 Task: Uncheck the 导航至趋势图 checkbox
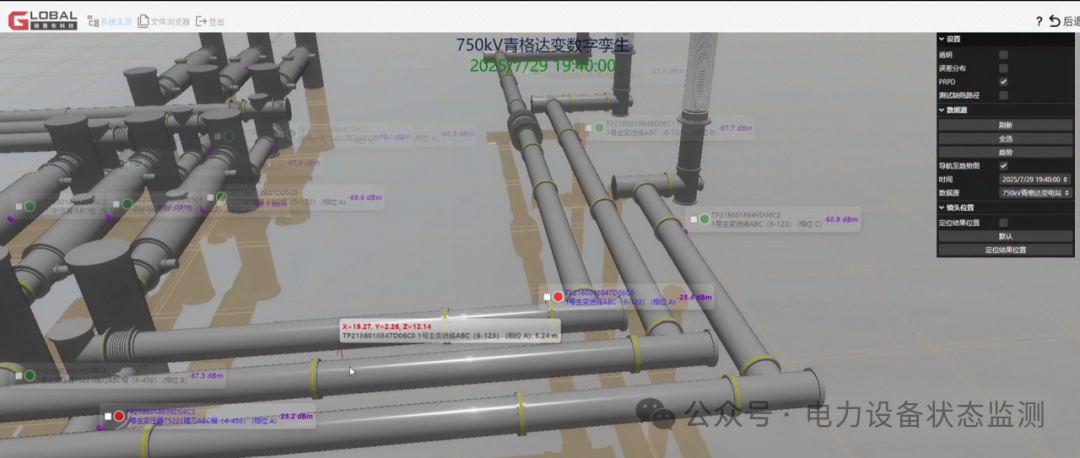click(1004, 165)
